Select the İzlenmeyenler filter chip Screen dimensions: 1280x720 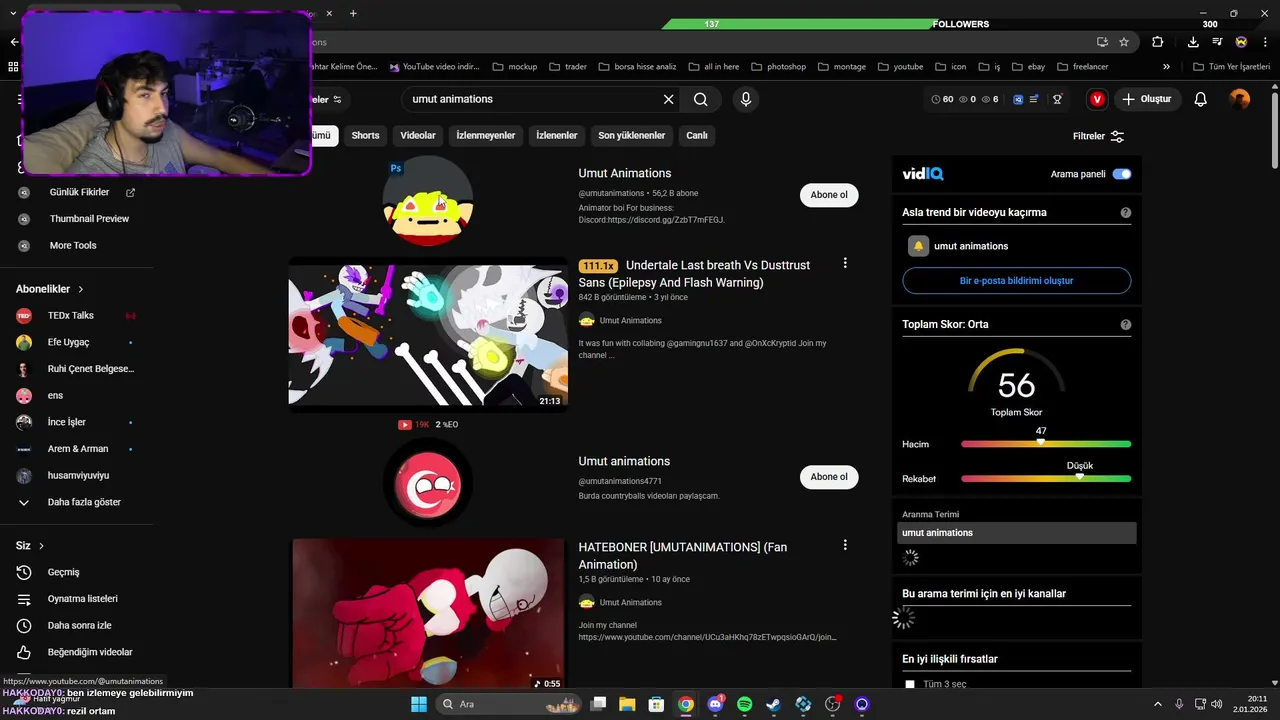pyautogui.click(x=486, y=135)
